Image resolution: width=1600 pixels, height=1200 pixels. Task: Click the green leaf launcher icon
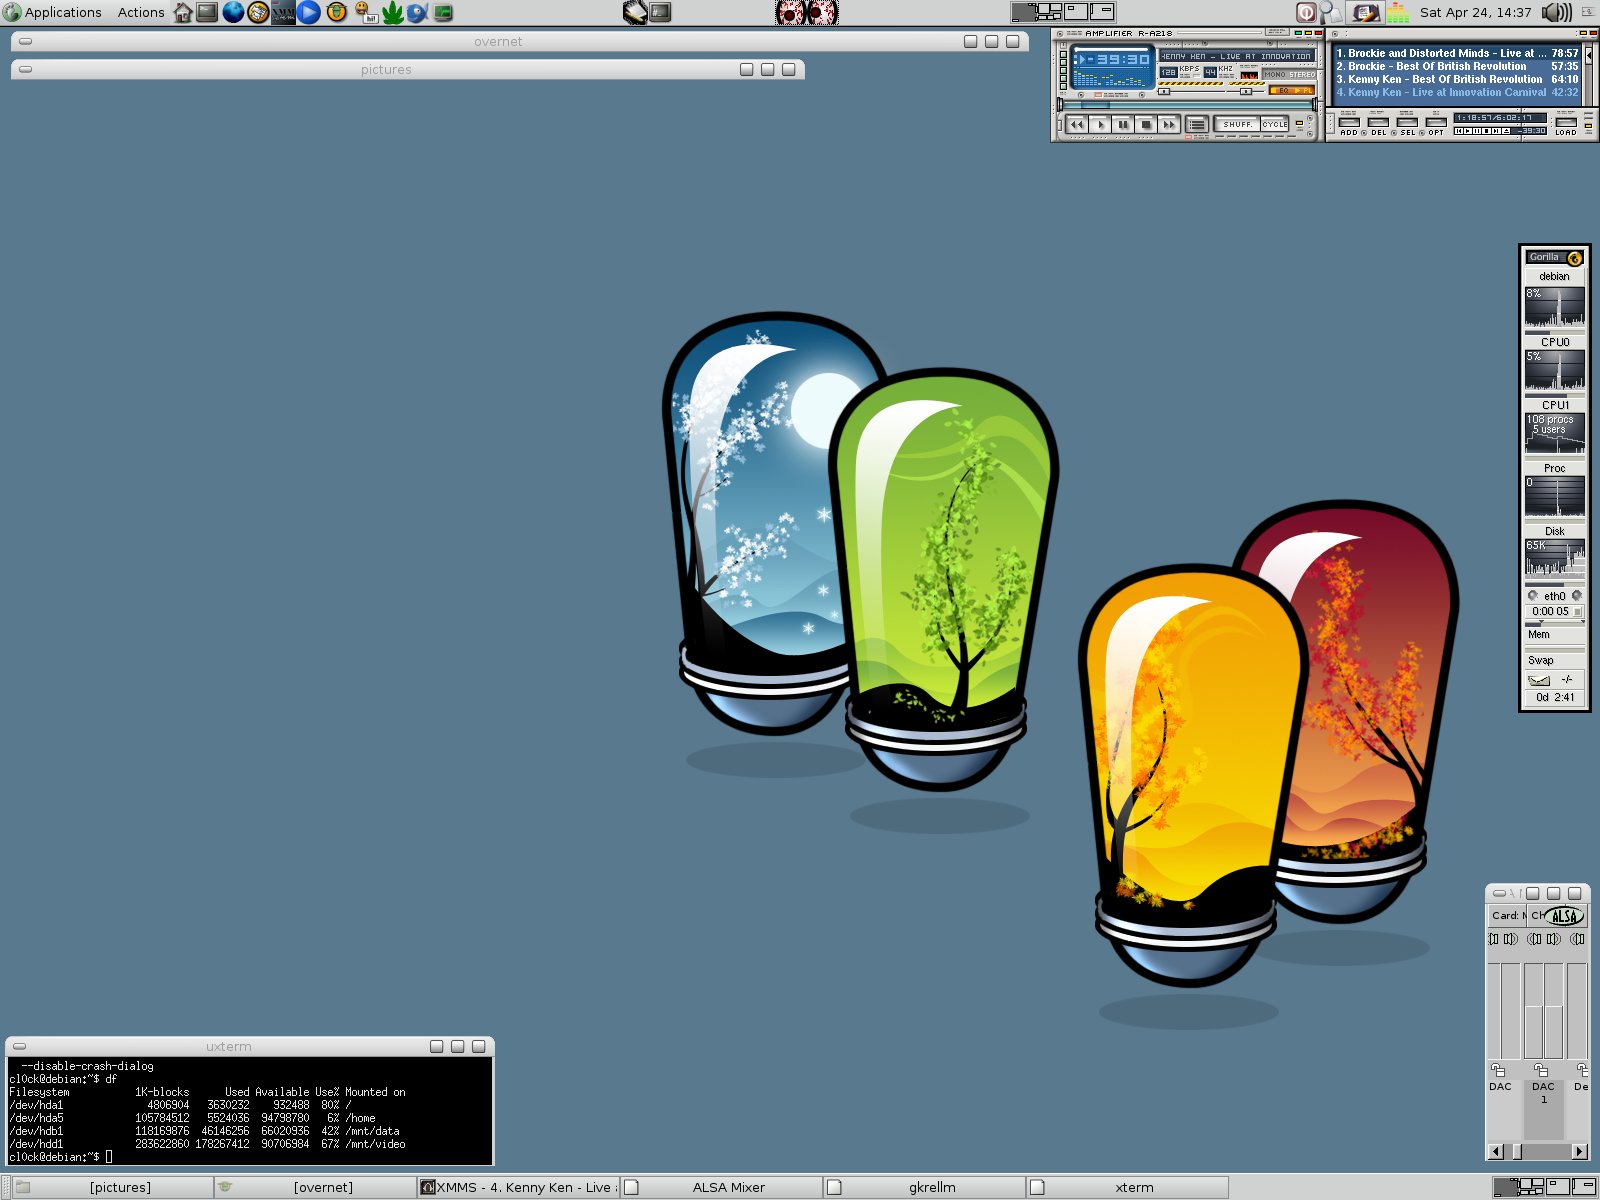393,12
